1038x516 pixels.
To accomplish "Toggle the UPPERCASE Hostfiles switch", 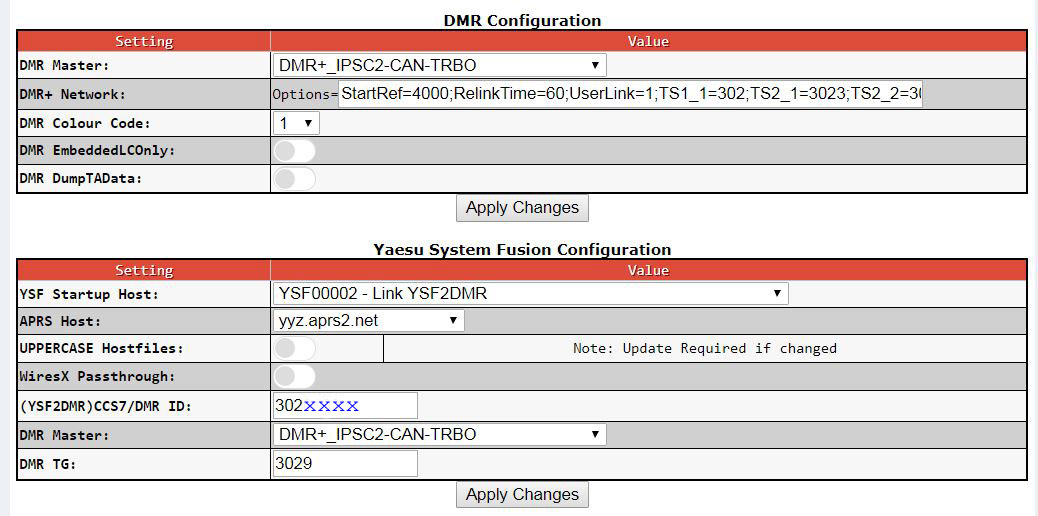I will click(295, 348).
